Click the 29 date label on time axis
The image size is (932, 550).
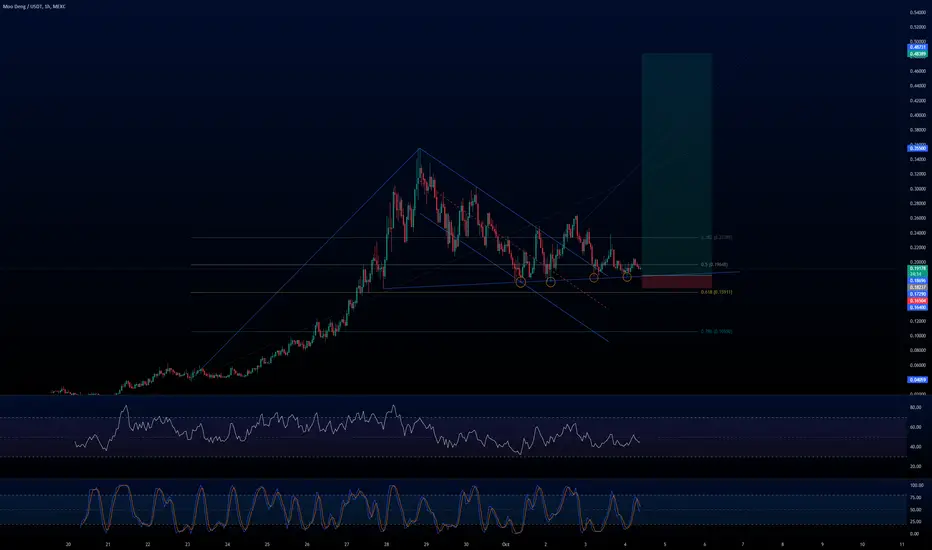pos(426,544)
